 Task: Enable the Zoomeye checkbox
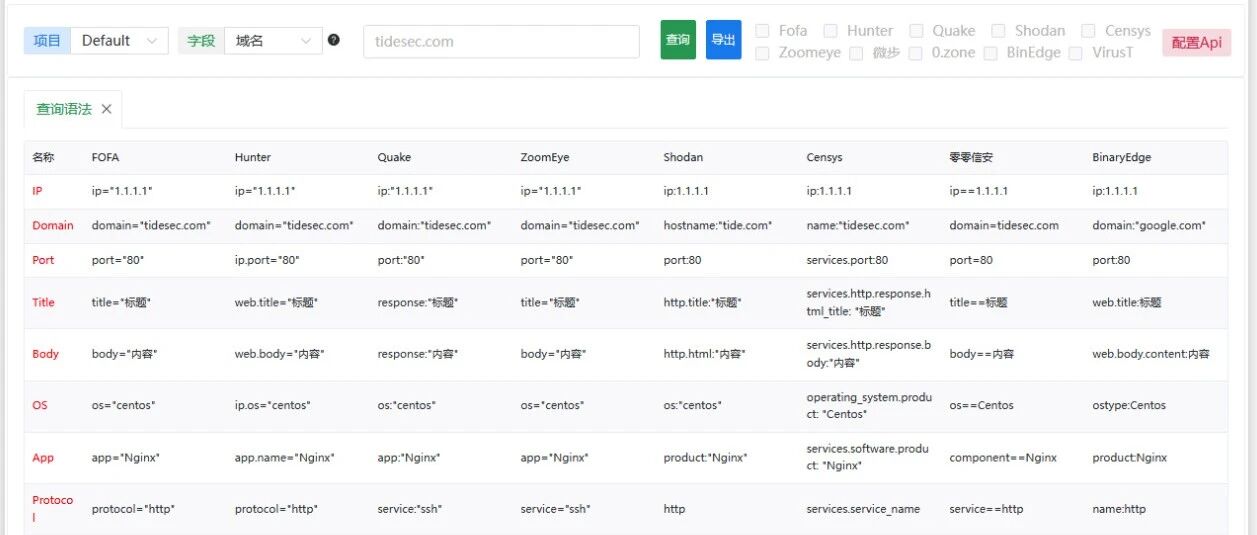point(762,53)
